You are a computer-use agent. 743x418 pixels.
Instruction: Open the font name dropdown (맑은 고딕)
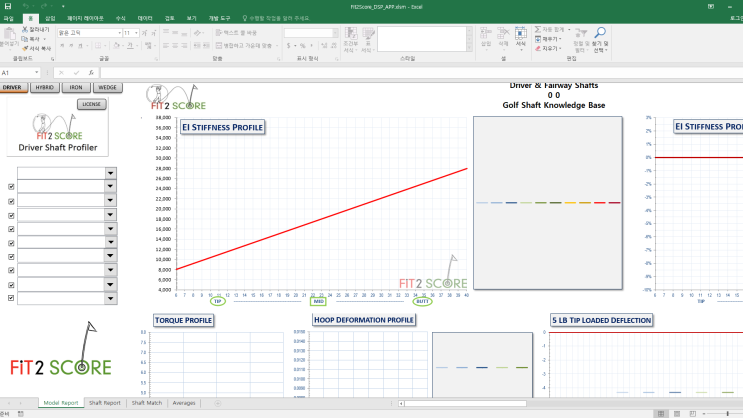pyautogui.click(x=119, y=33)
